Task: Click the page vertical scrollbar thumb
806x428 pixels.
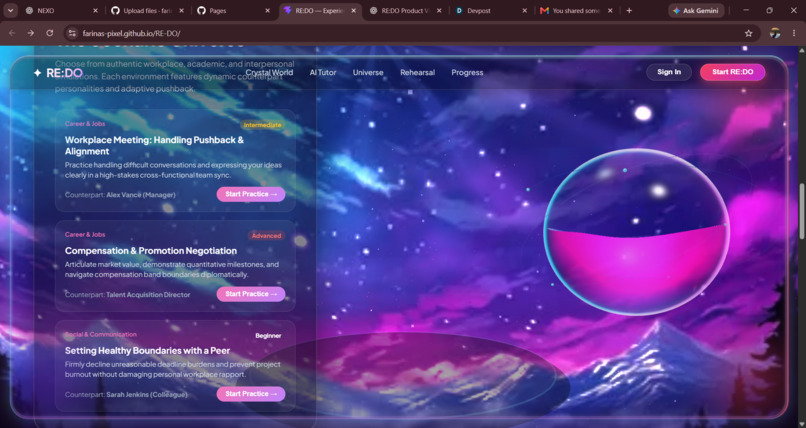Action: pos(801,211)
